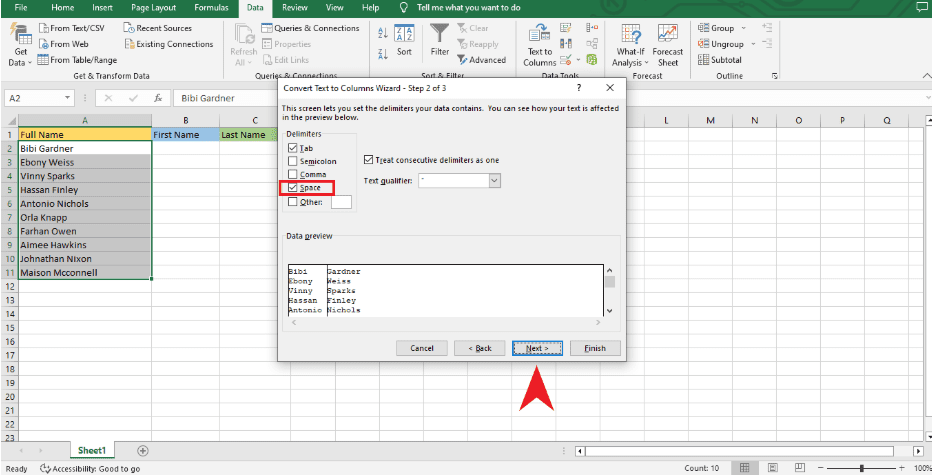The image size is (932, 476).
Task: Show Queries & Connections pane
Action: coord(310,28)
